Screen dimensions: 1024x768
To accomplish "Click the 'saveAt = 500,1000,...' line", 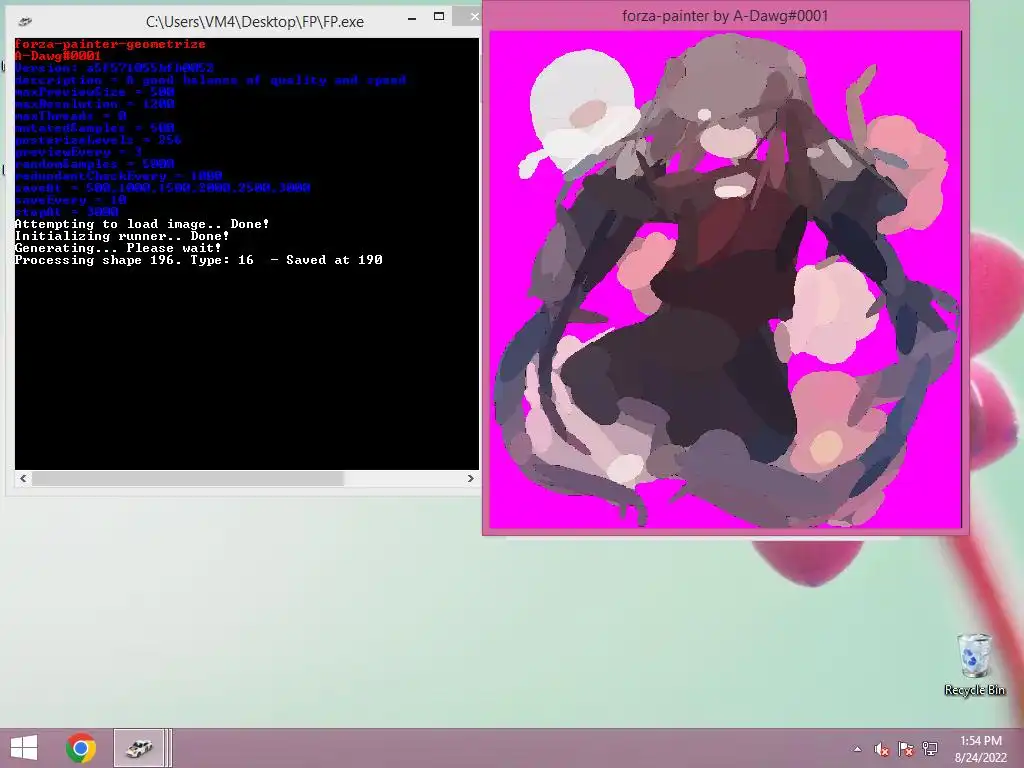I will 163,187.
